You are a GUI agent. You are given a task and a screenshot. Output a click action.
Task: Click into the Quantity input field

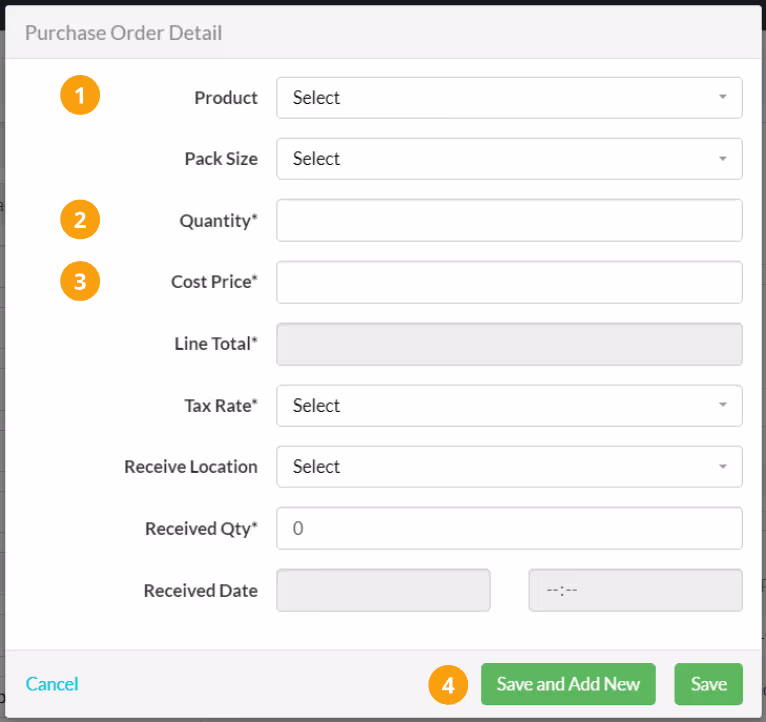coord(509,220)
